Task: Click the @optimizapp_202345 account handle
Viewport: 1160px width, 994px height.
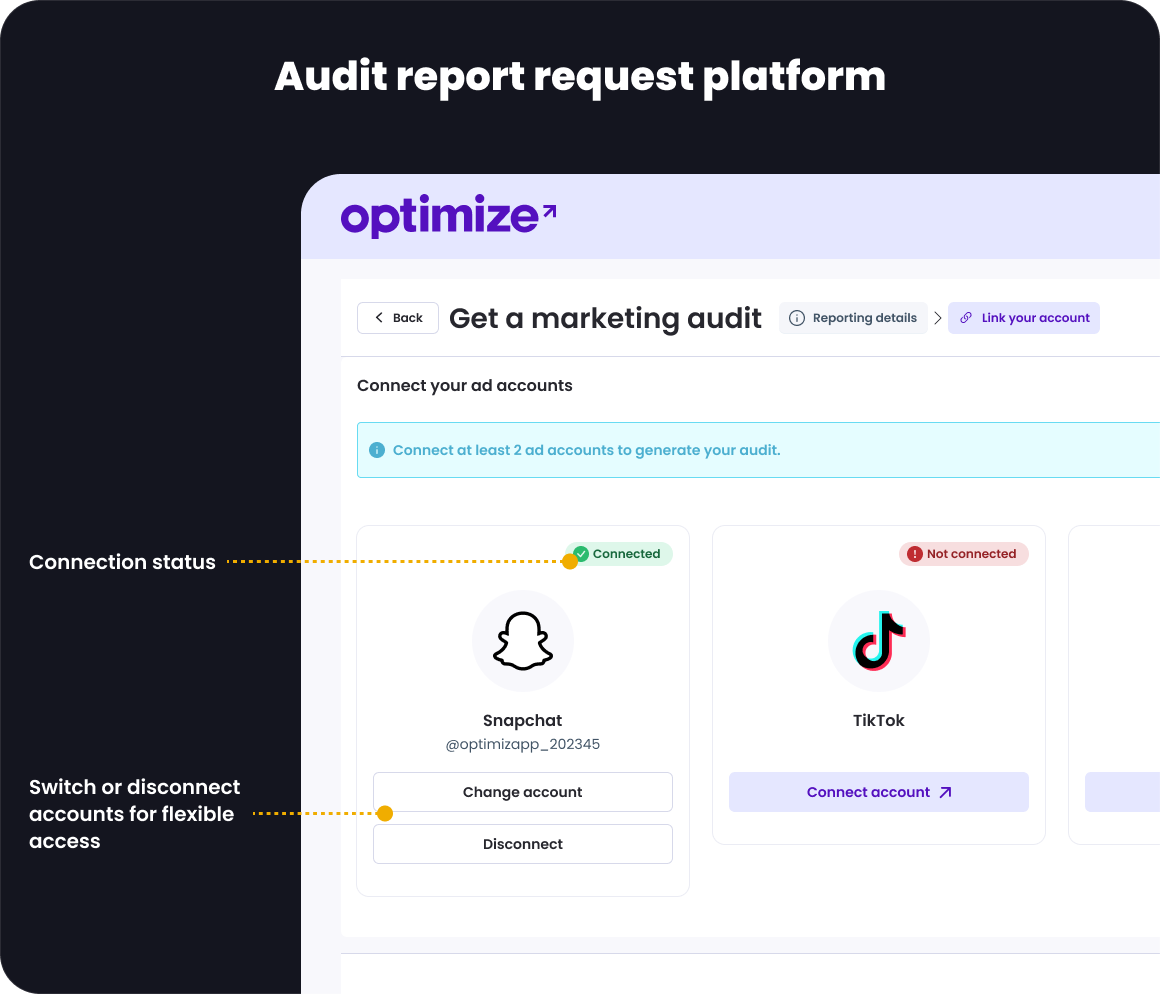Action: pyautogui.click(x=522, y=745)
